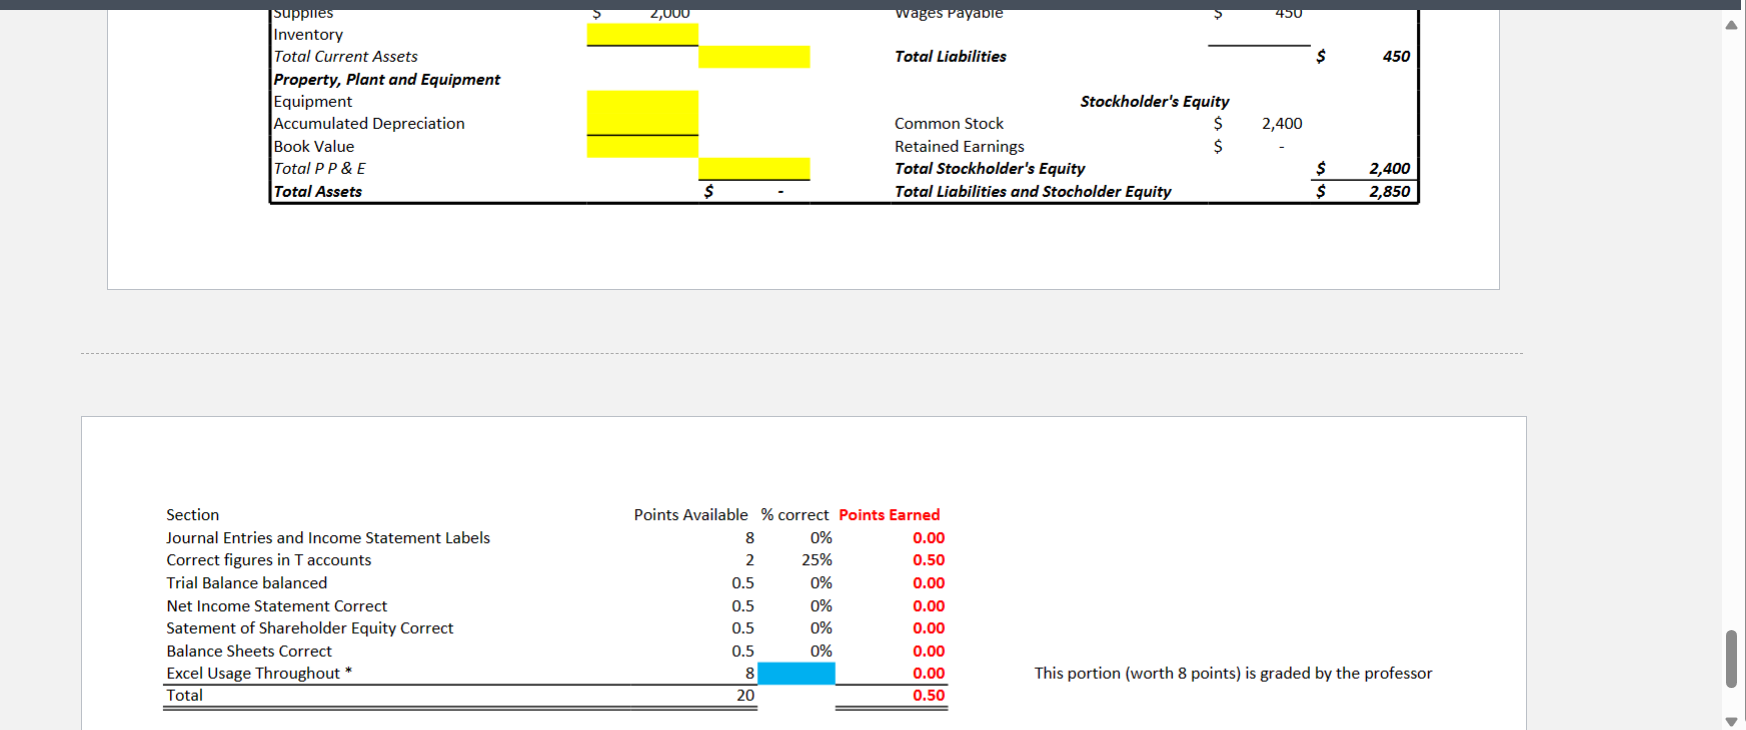The image size is (1746, 730).
Task: Click the 'Stockholder's Equity' heading
Action: (x=1155, y=101)
